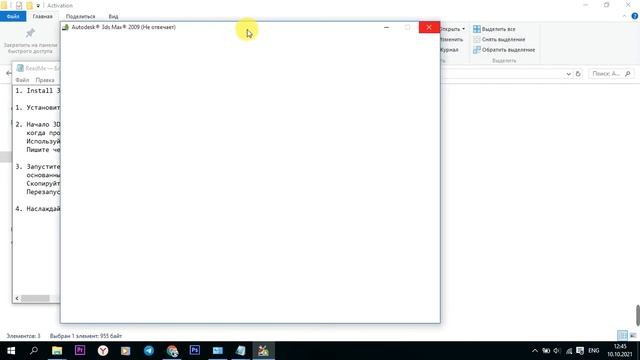Click the Quick Access toolbar dropdown arrow

(x=38, y=6)
